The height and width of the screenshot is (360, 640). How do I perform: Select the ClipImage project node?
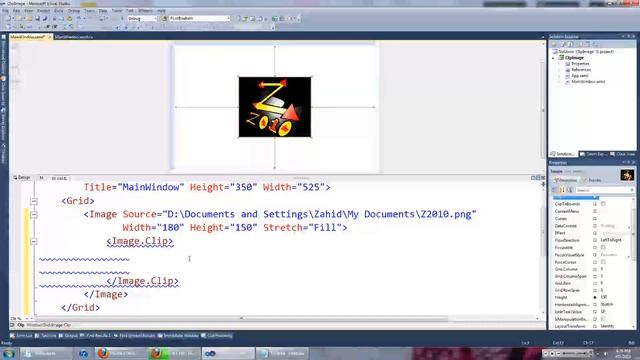pyautogui.click(x=571, y=58)
